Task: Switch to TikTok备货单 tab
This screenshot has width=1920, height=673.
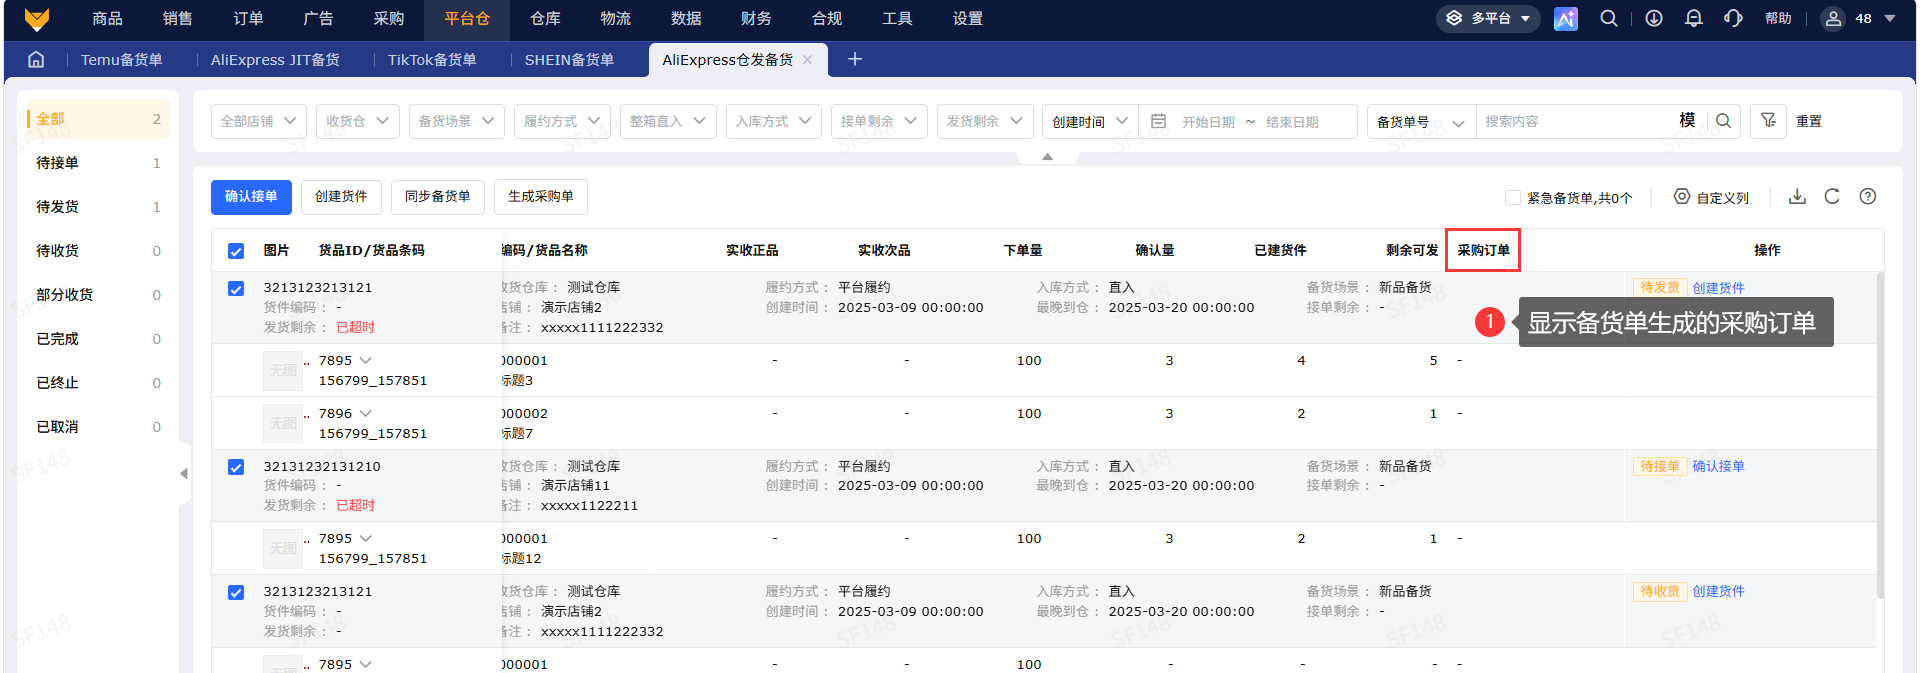Action: tap(432, 60)
